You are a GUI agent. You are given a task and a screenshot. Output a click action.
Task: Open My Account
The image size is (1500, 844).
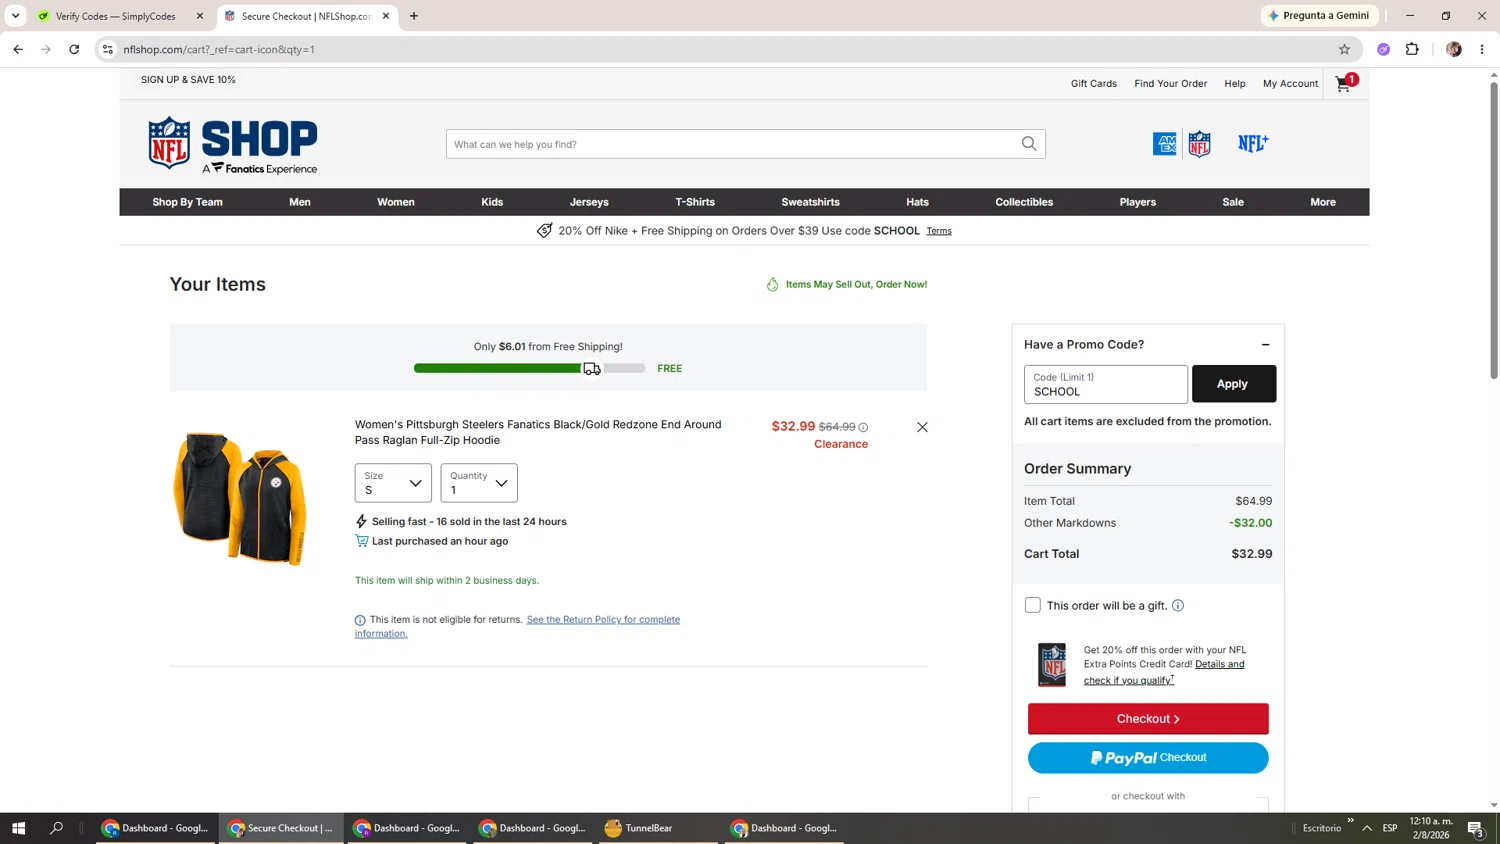[x=1290, y=84]
